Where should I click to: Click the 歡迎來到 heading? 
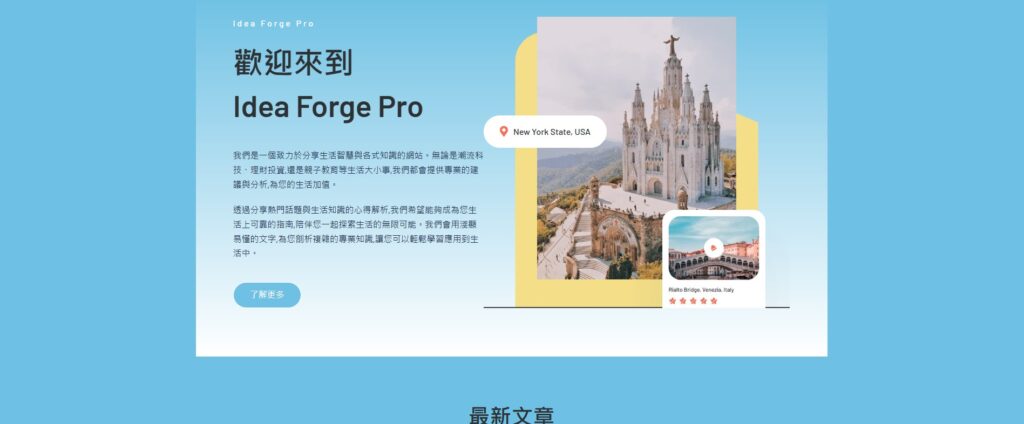pos(293,63)
